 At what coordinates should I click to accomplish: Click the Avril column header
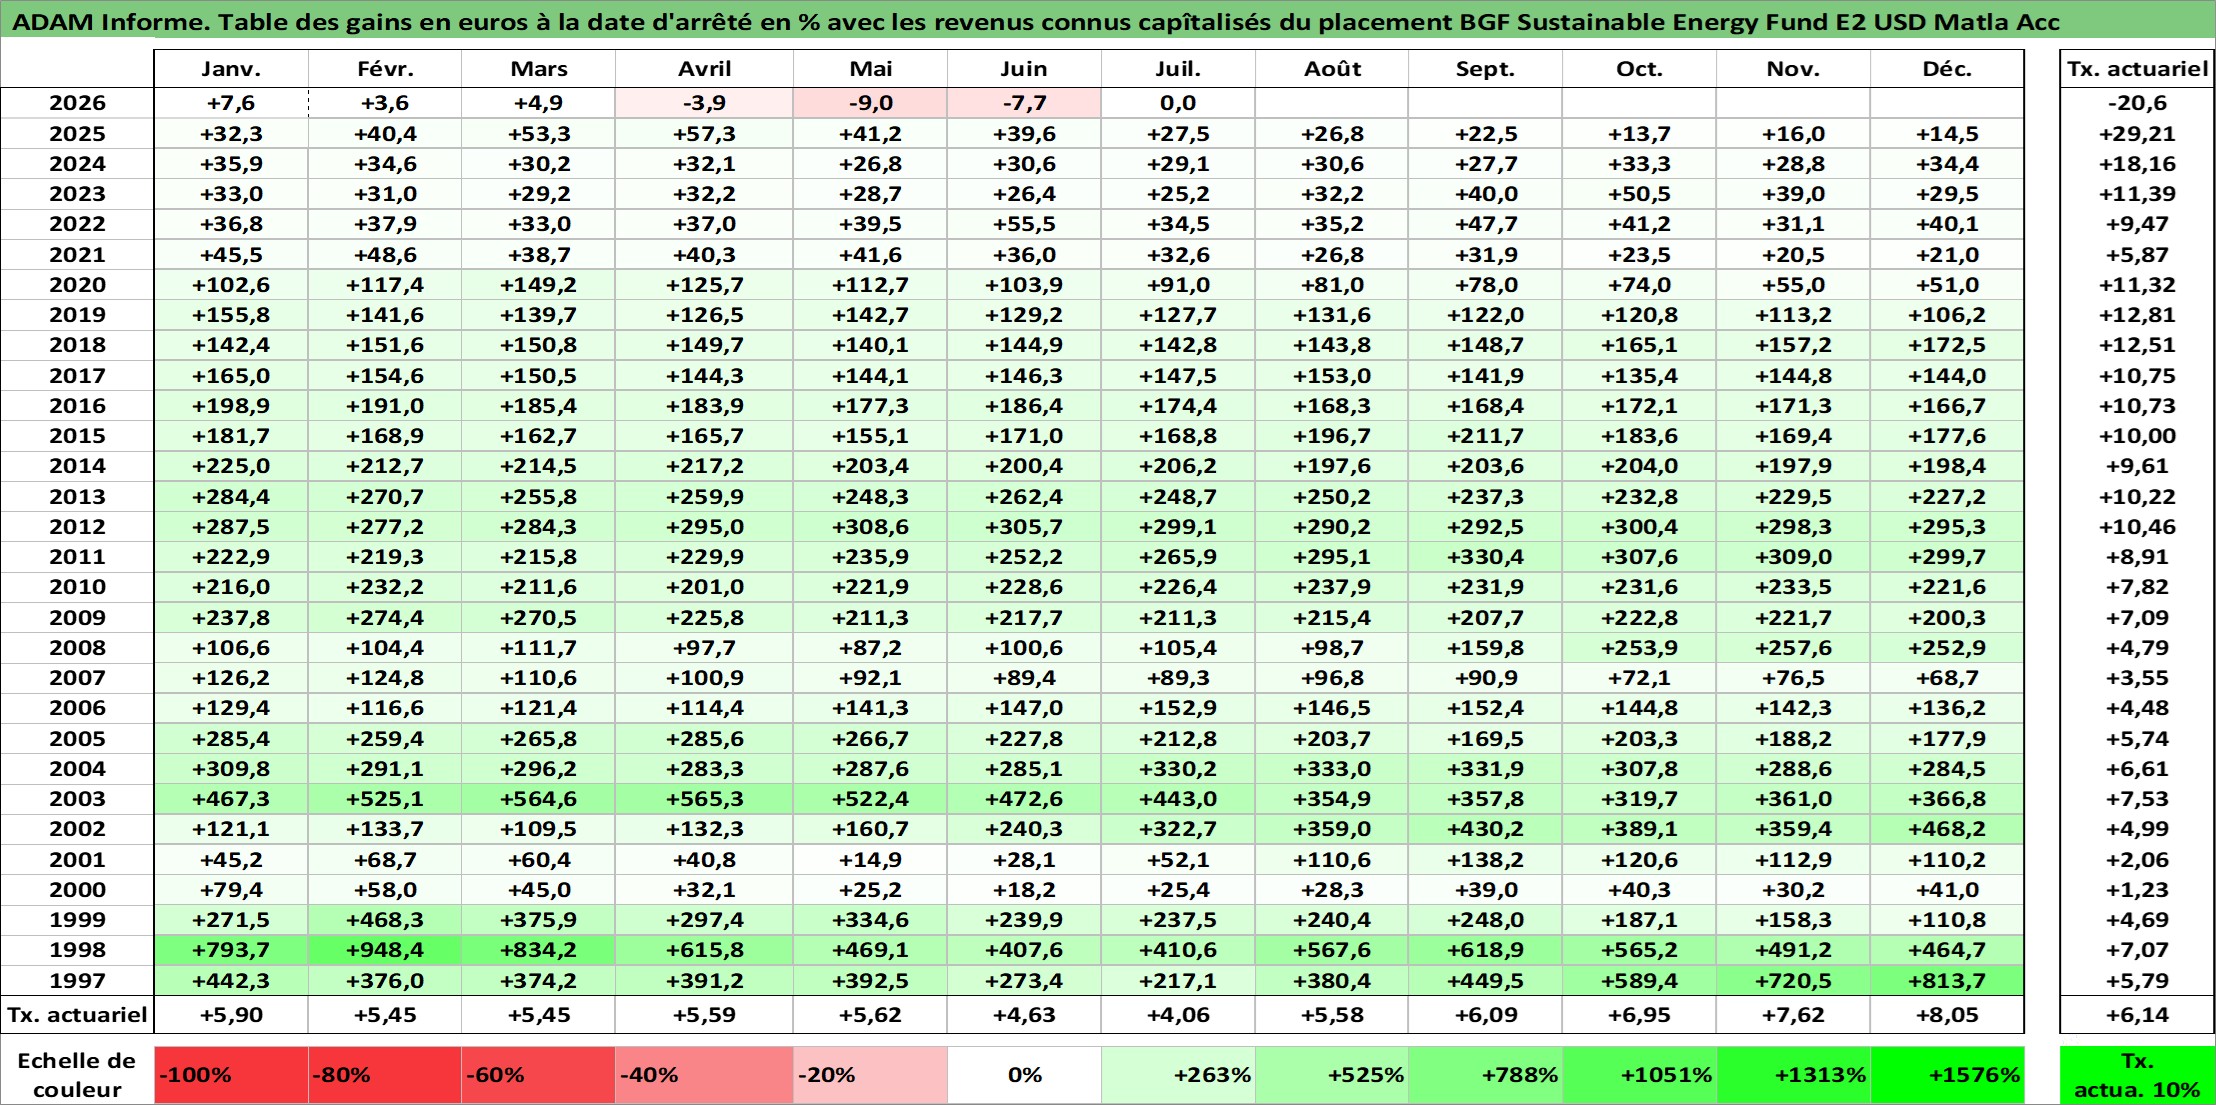705,69
